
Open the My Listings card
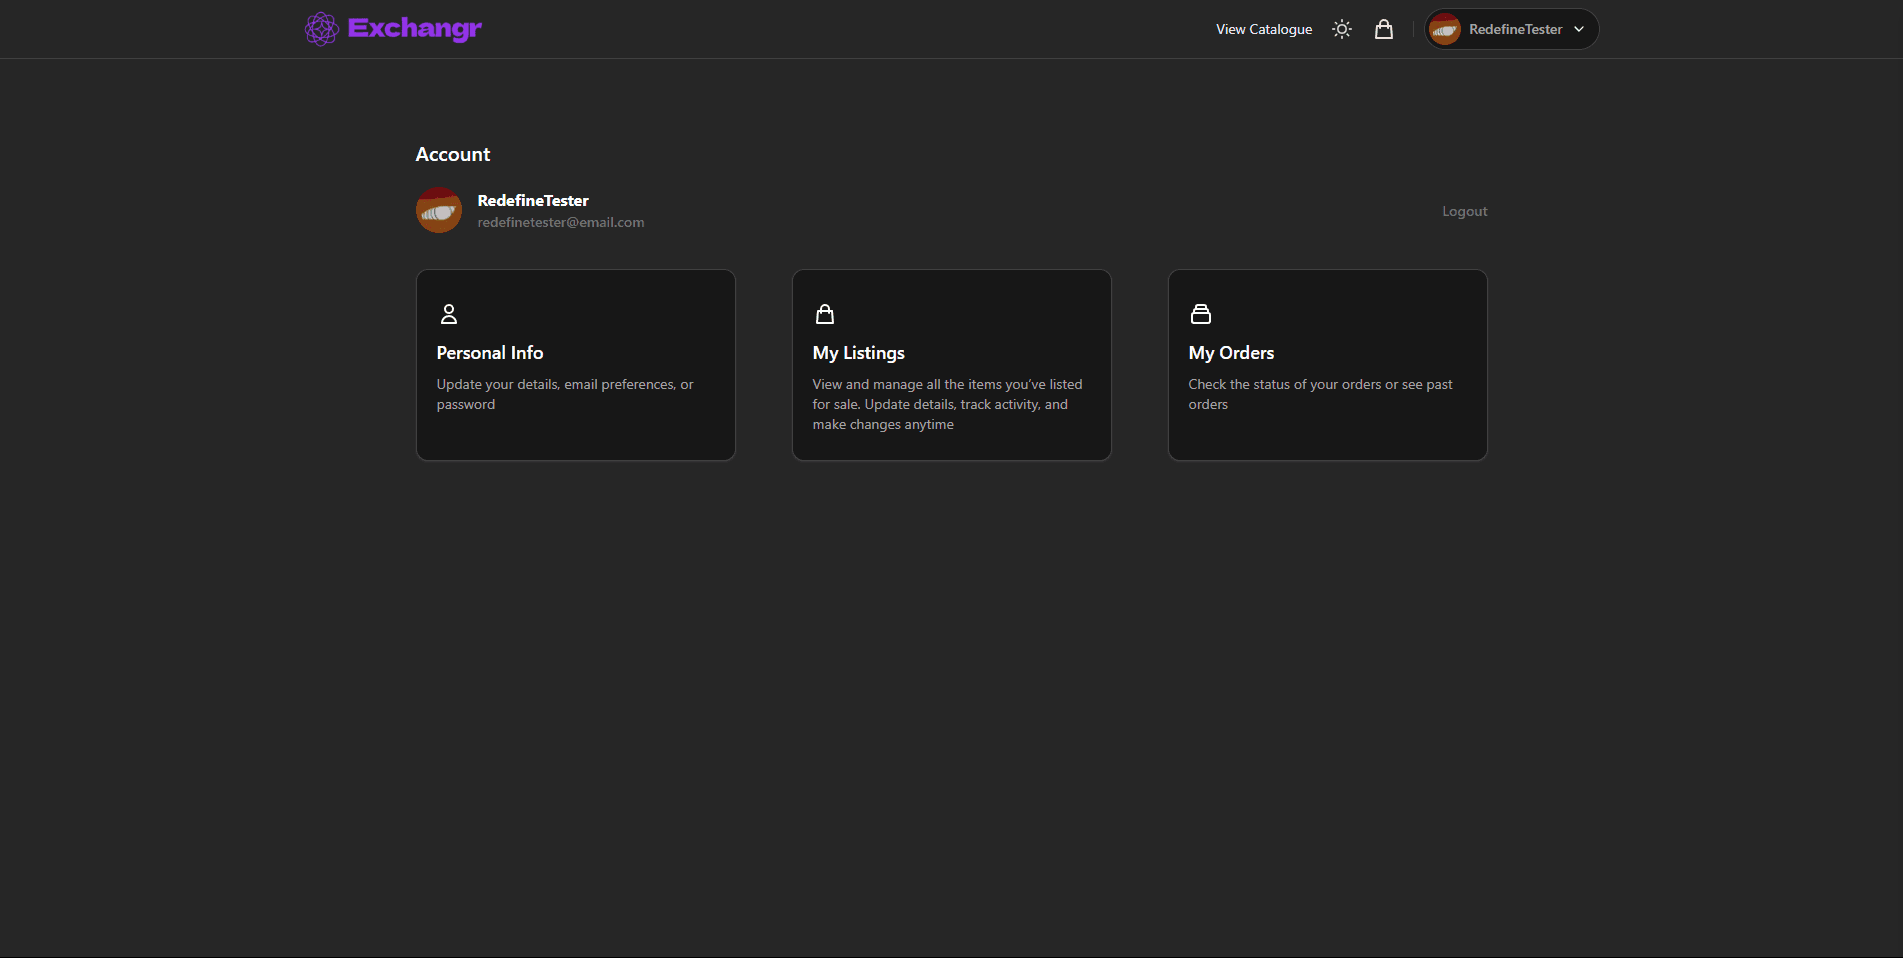[x=951, y=364]
